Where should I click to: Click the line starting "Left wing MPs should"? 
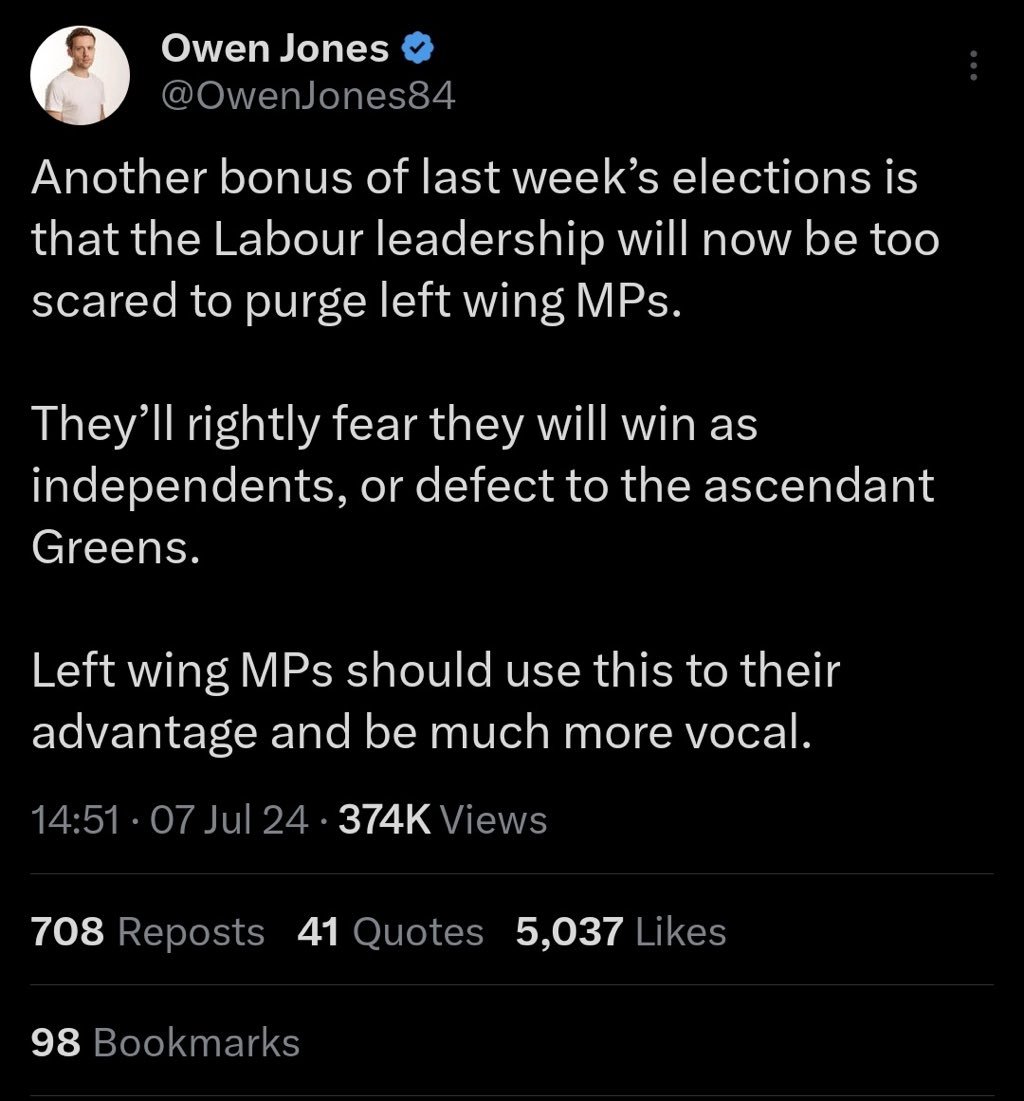tap(435, 671)
